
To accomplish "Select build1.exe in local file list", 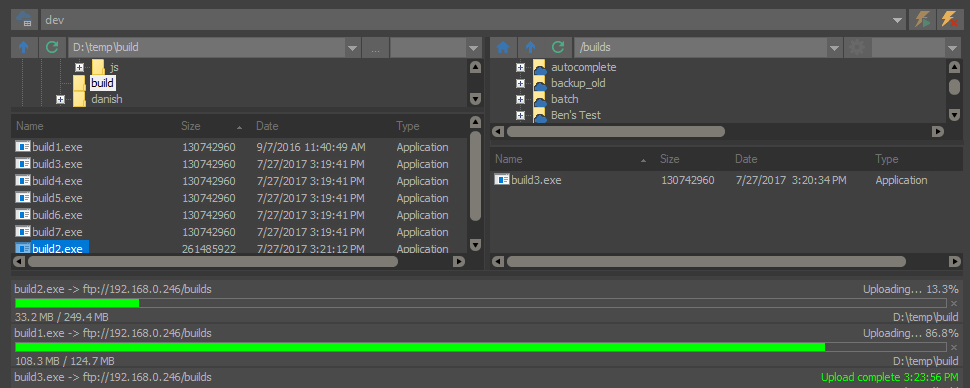I will [57, 147].
